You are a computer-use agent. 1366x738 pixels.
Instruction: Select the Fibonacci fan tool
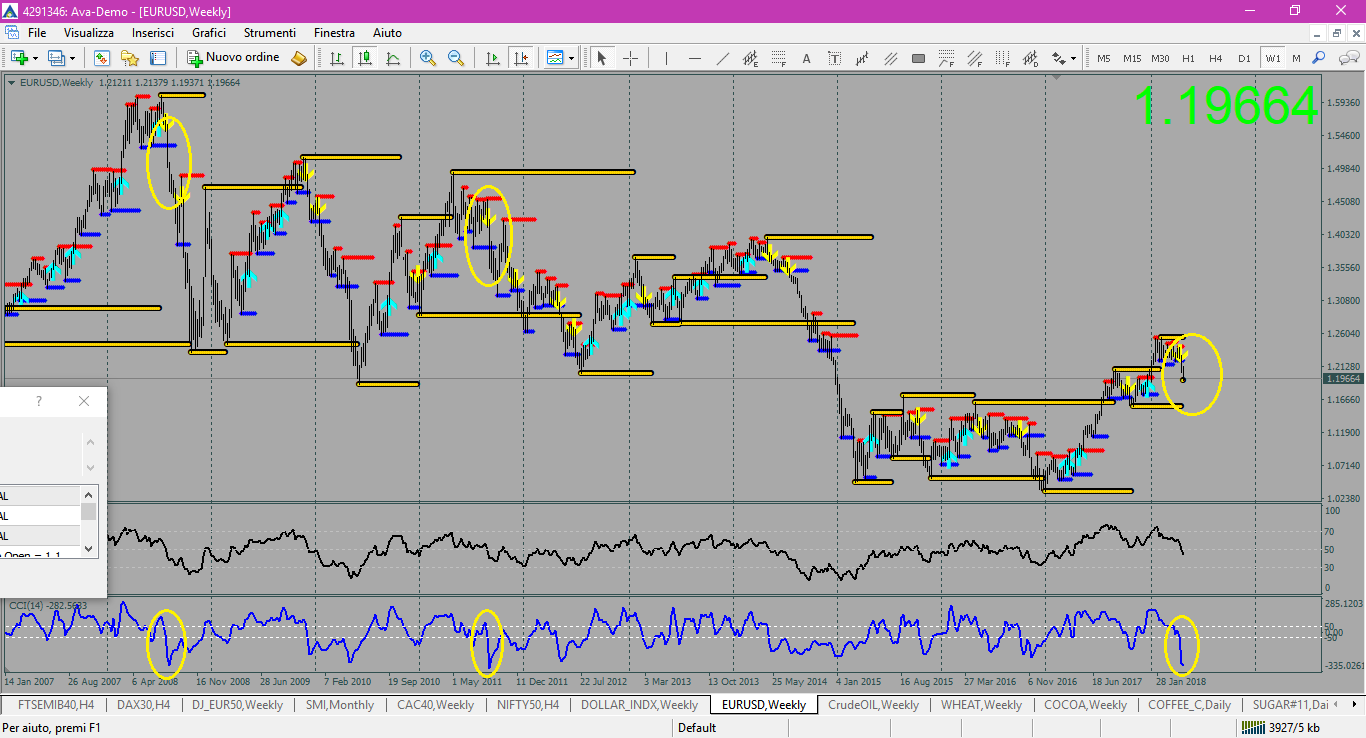pyautogui.click(x=946, y=58)
